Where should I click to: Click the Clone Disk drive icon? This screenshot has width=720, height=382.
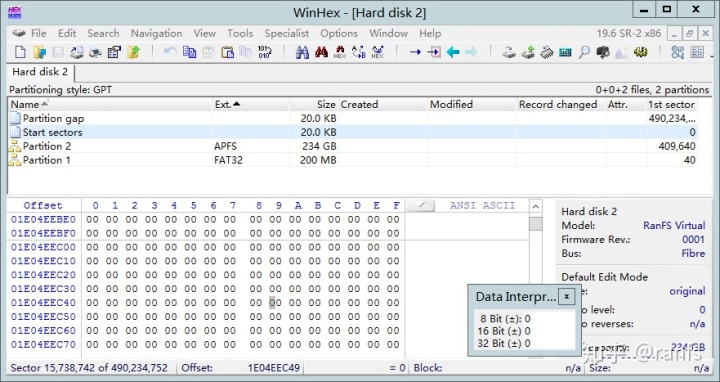click(509, 52)
